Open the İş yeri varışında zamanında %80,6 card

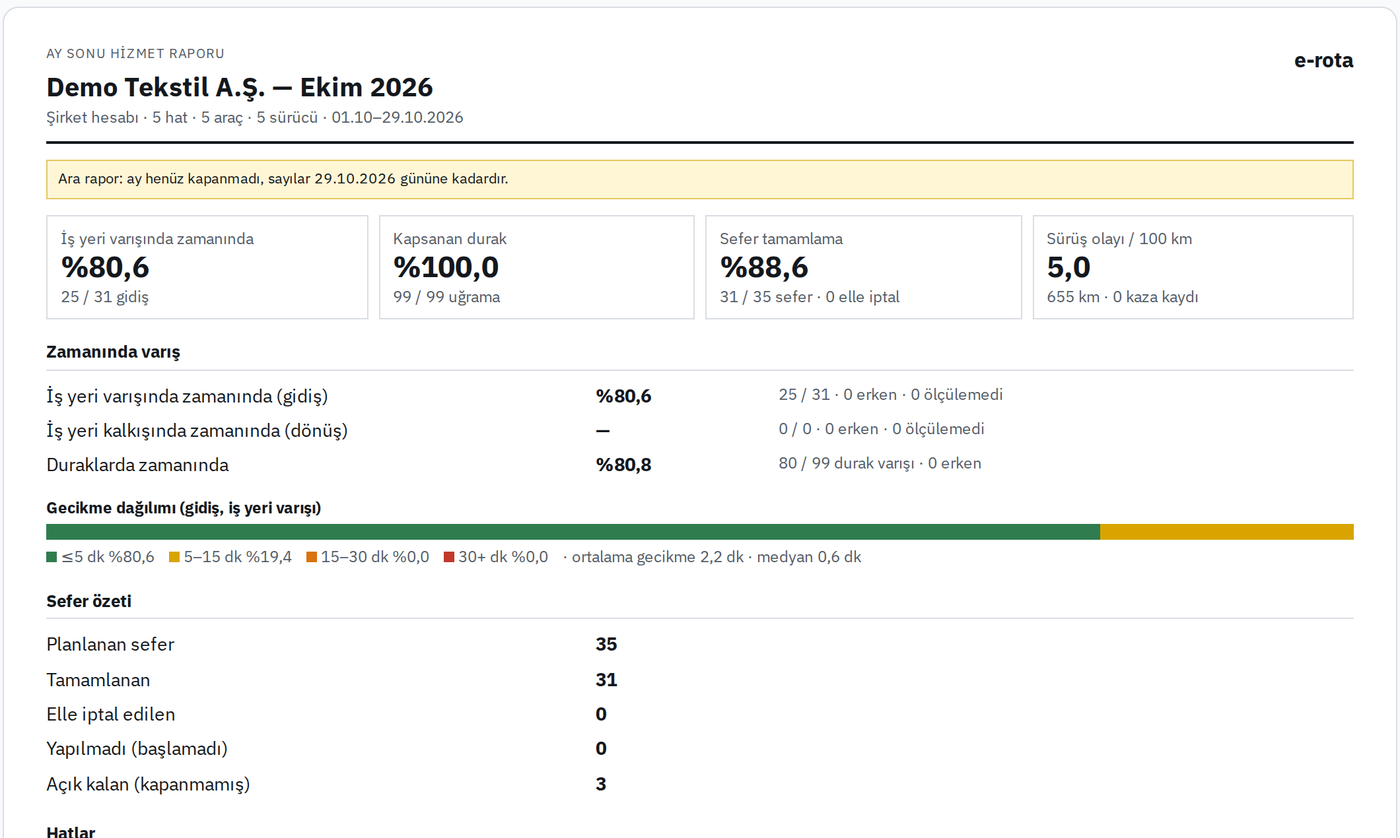[207, 267]
